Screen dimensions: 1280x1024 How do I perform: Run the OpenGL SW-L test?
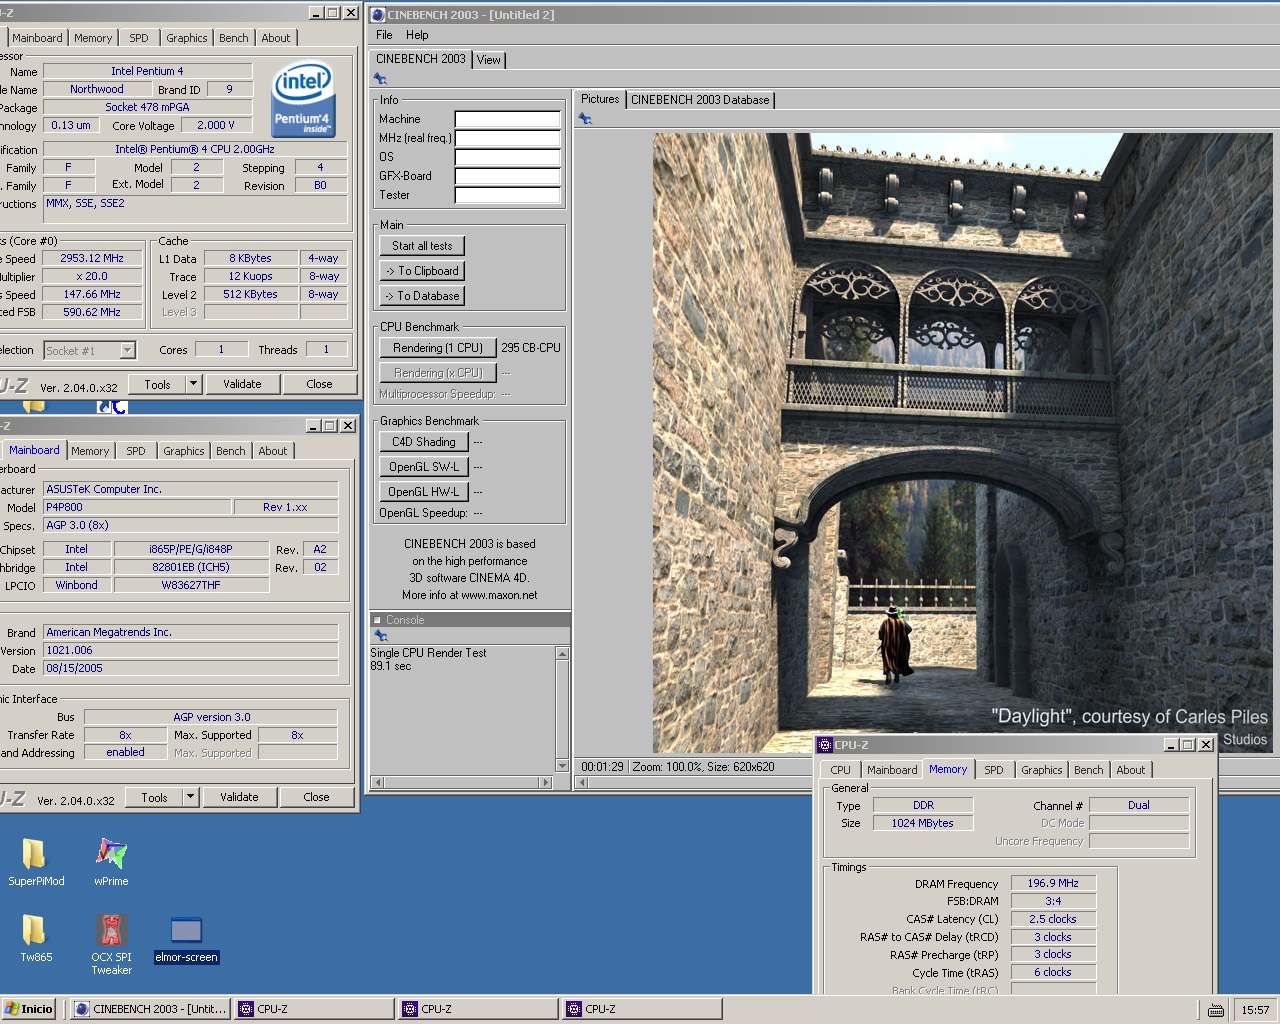(424, 467)
